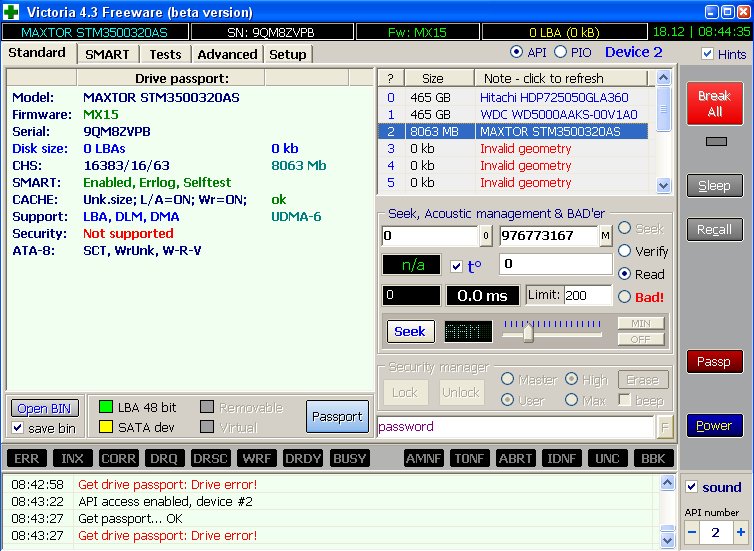Click the Passport button
Viewport: 754px width, 551px height.
pyautogui.click(x=337, y=416)
